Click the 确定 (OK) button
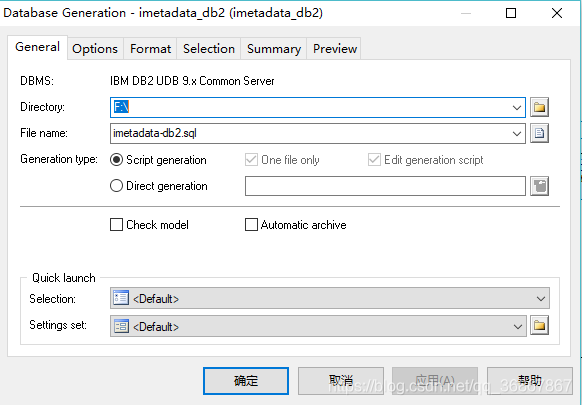 [x=246, y=380]
